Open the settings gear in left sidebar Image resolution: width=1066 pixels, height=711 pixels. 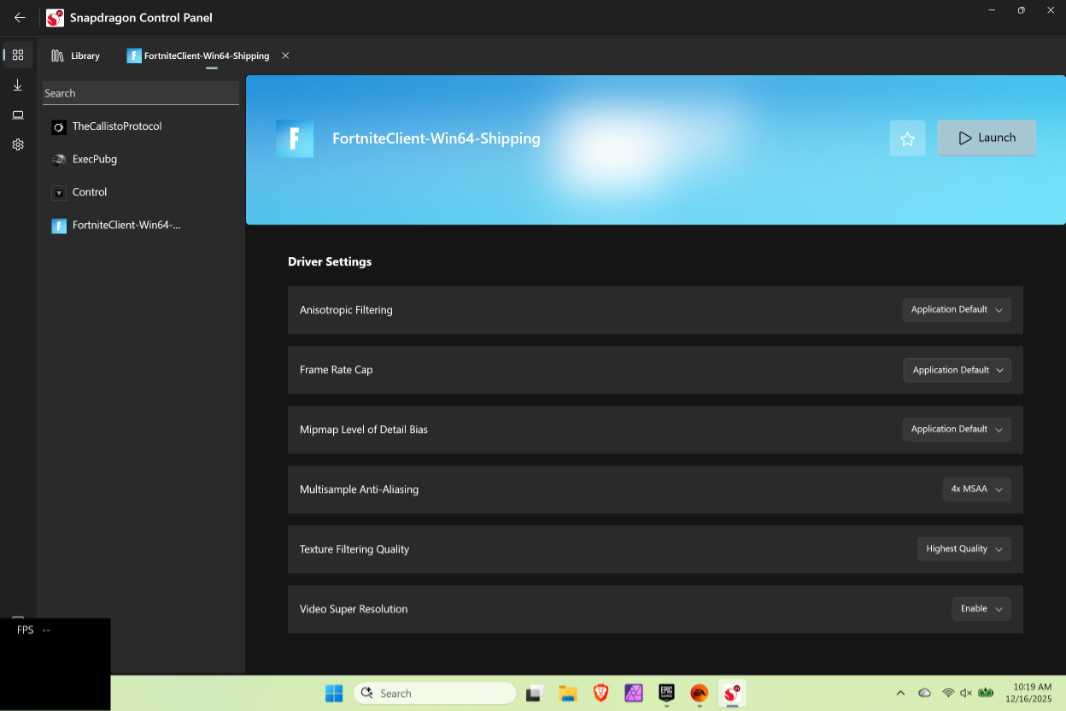pyautogui.click(x=18, y=145)
